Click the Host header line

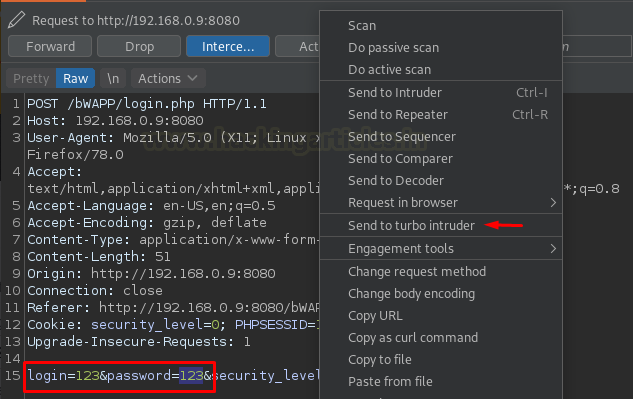[x=115, y=121]
